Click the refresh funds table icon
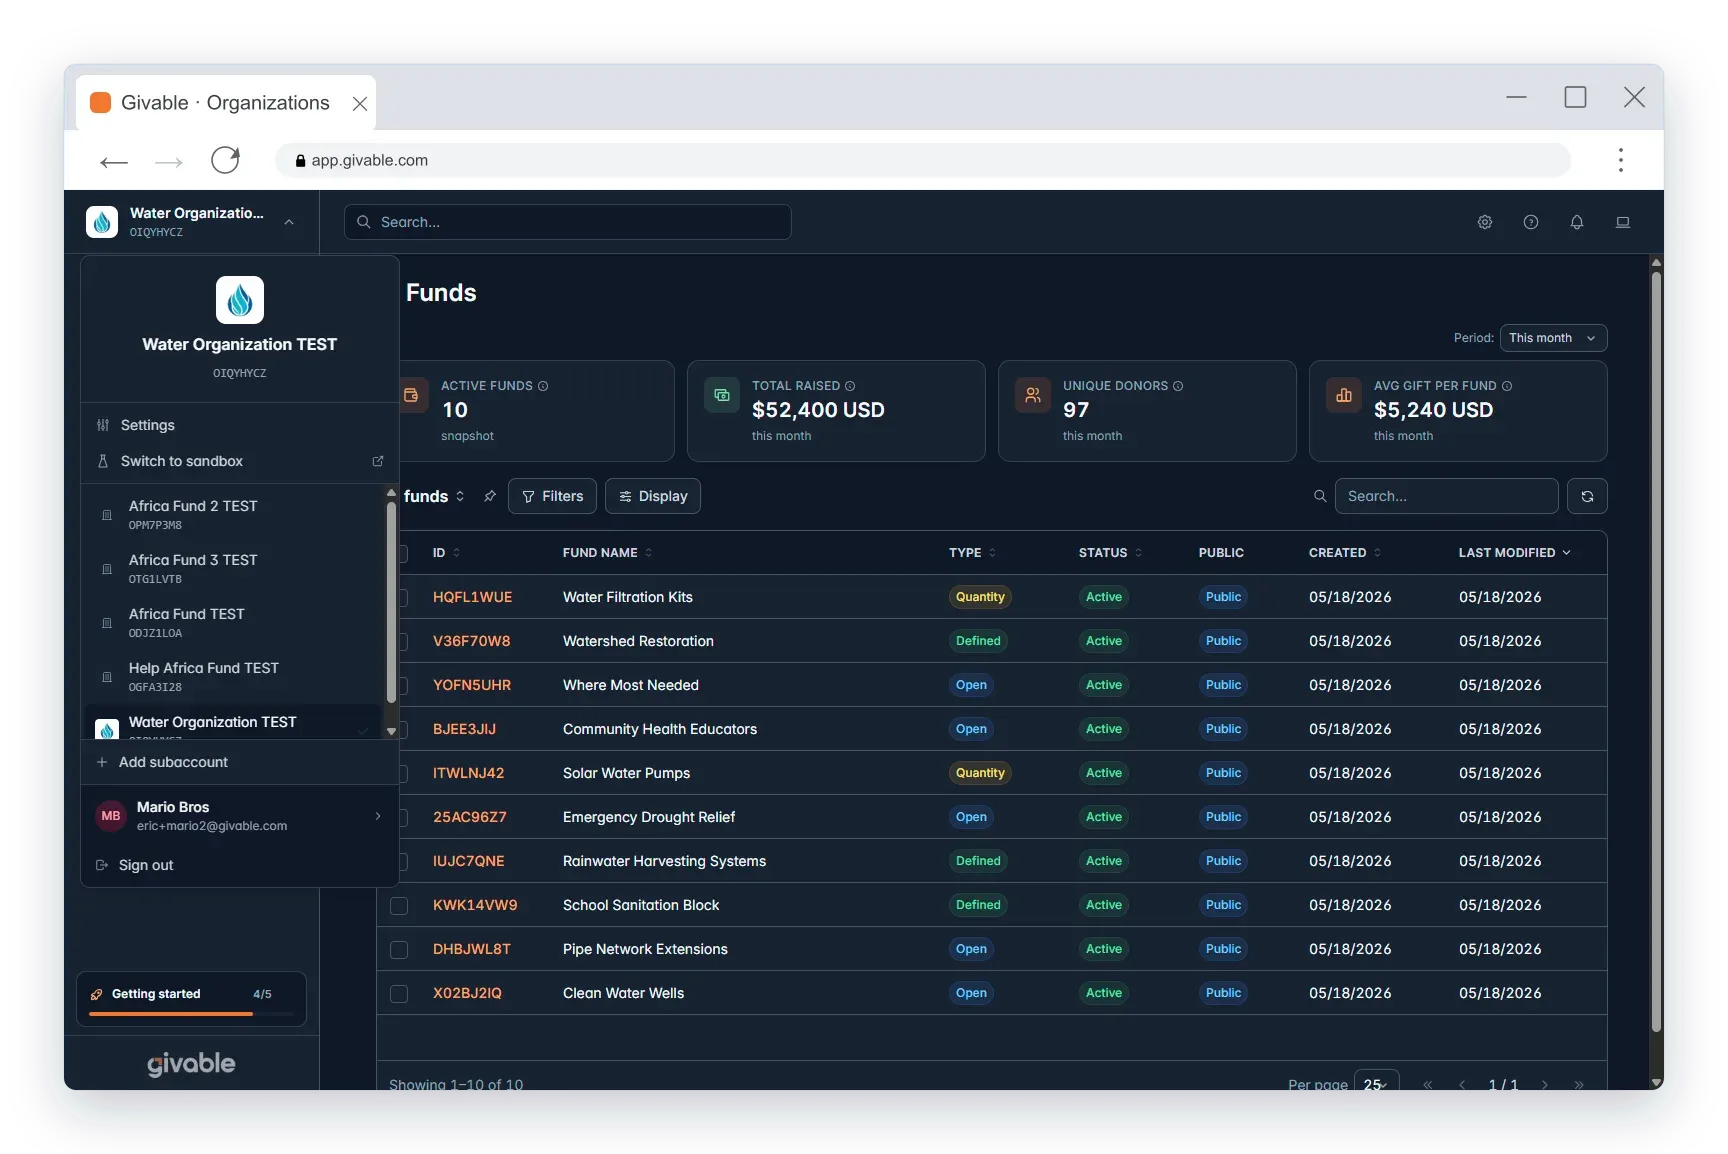 click(1587, 496)
